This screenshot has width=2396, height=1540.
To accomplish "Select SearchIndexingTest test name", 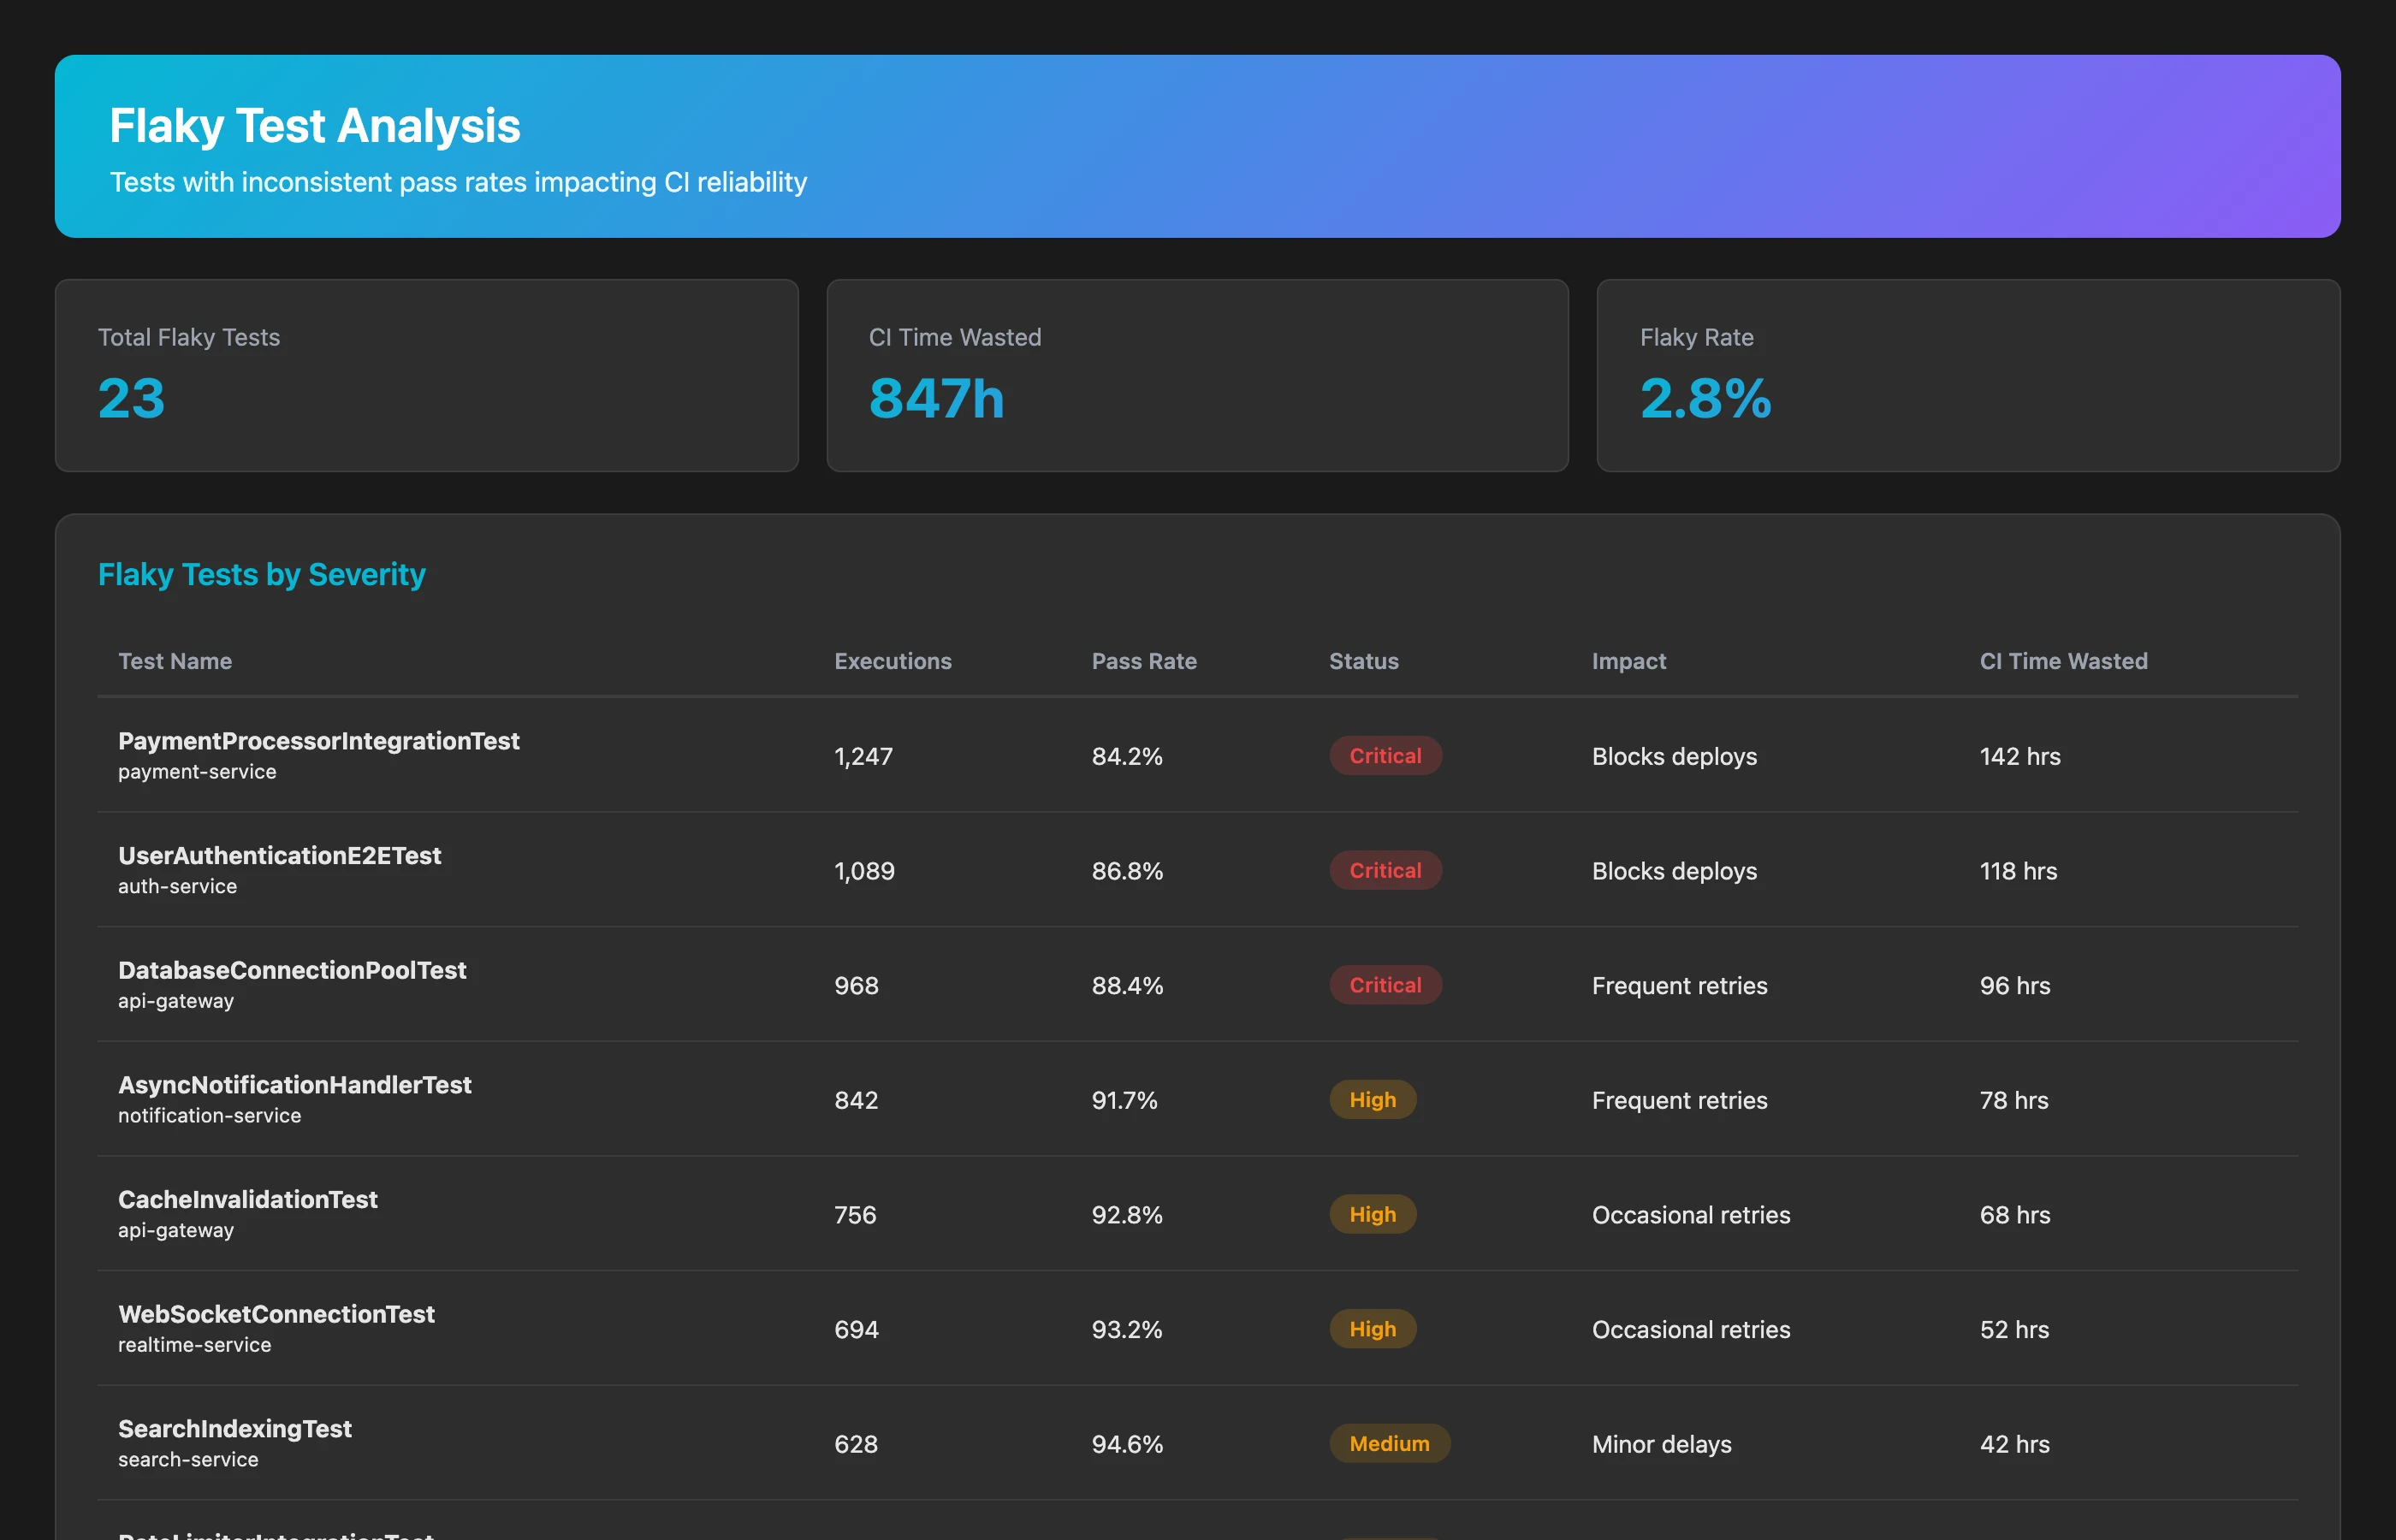I will (235, 1429).
